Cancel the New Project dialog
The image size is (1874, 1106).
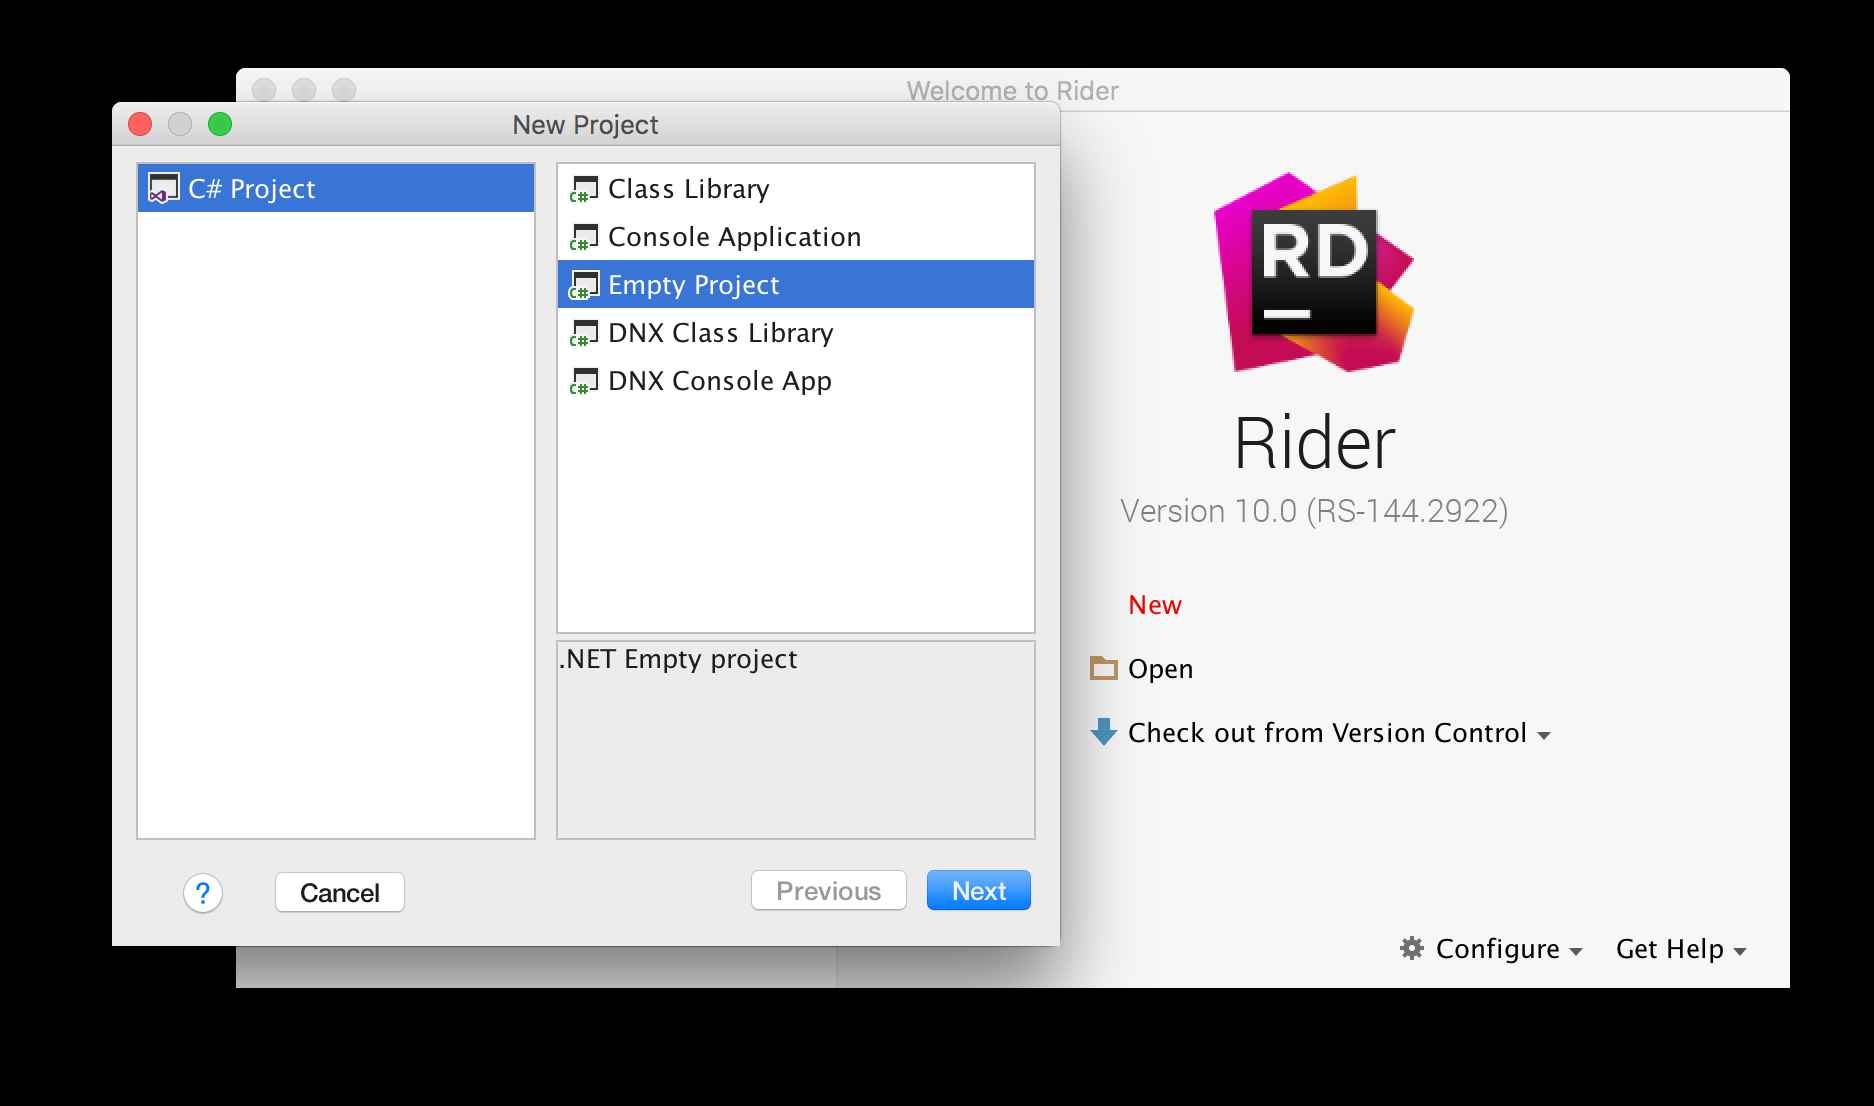pos(339,892)
